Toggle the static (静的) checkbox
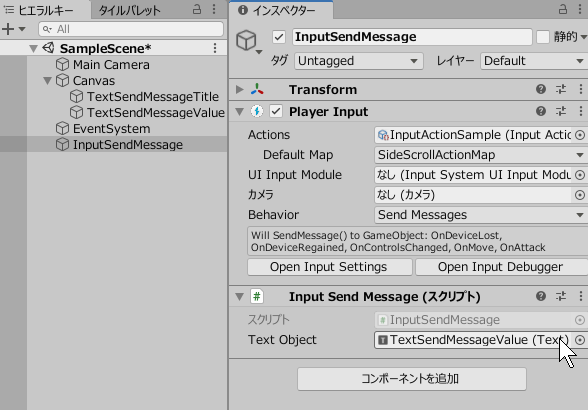This screenshot has width=588, height=410. [x=543, y=37]
